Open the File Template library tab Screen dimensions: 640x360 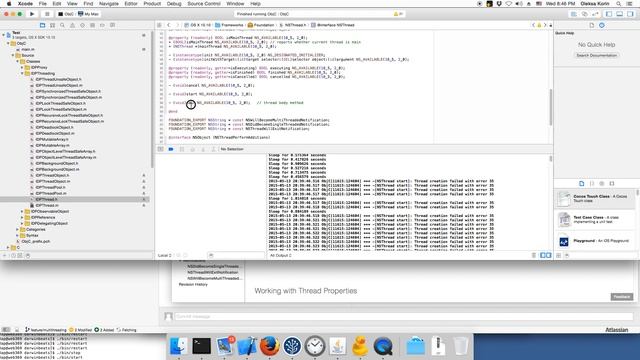point(582,184)
